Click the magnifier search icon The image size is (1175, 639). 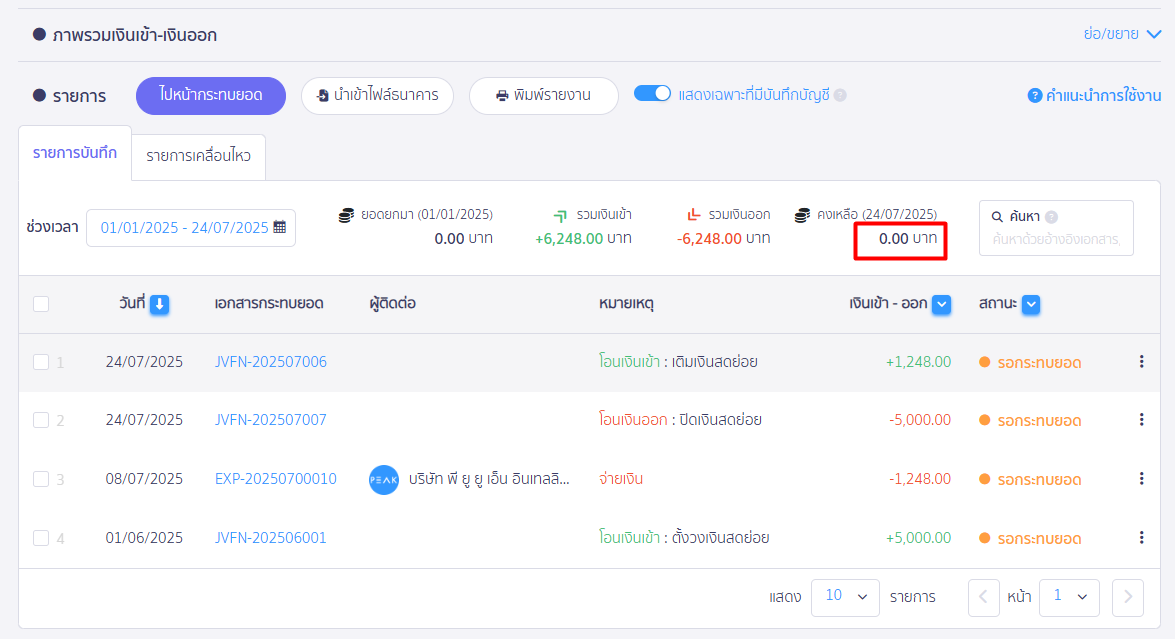click(x=997, y=216)
